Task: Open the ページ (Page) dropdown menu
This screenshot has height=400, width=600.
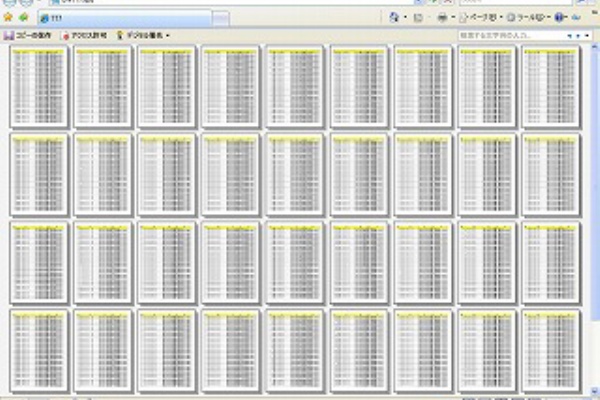Action: [x=480, y=18]
